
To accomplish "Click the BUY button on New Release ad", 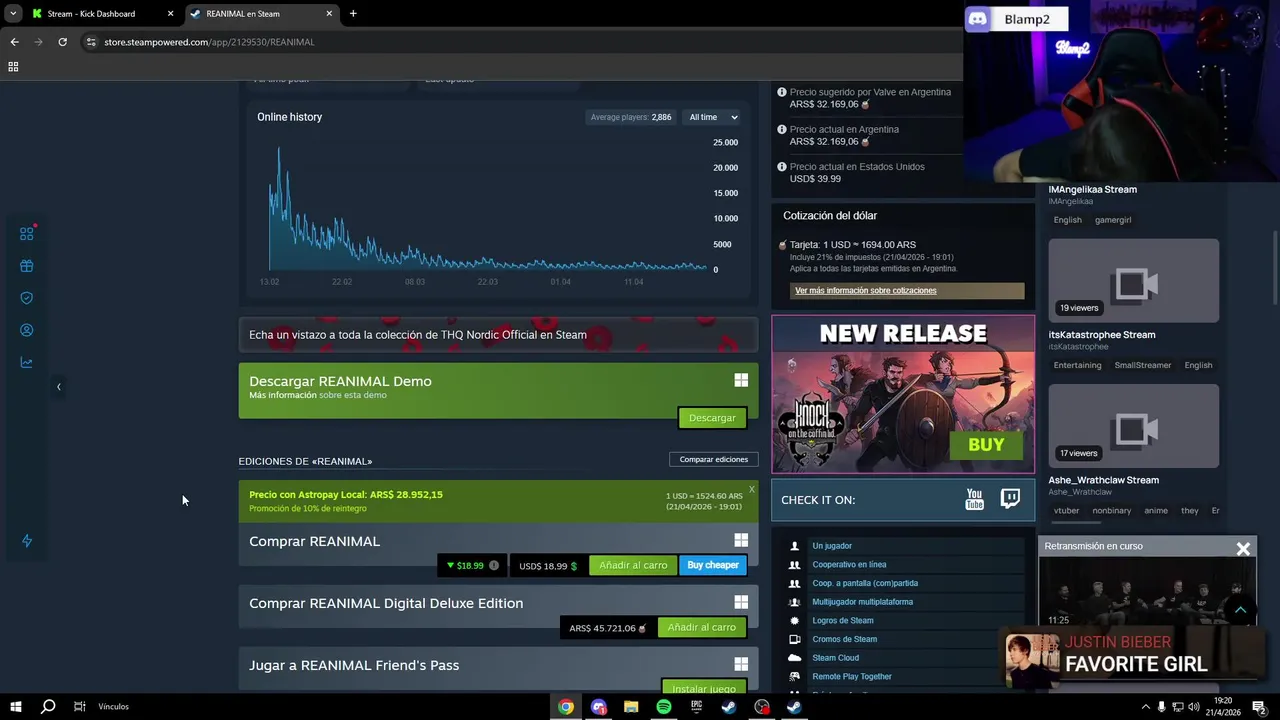I will pyautogui.click(x=985, y=445).
